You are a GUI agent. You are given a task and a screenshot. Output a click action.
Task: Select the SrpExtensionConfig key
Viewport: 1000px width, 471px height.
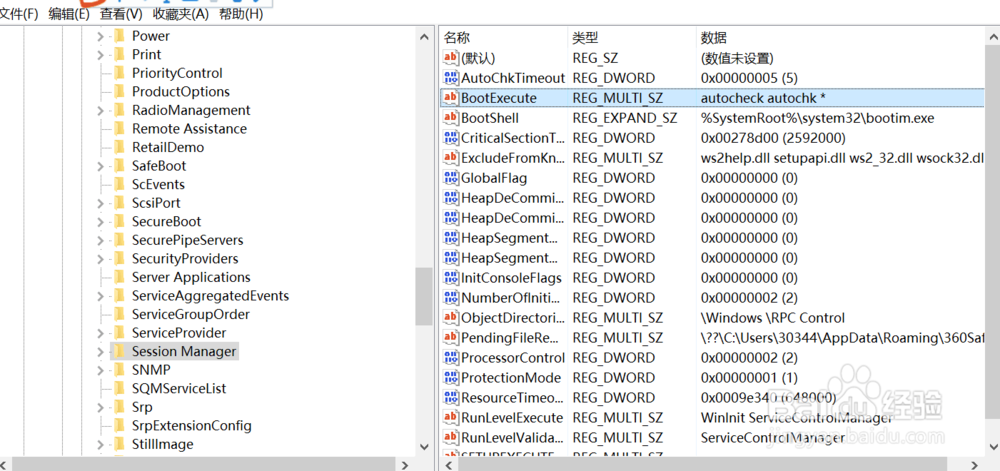coord(191,425)
